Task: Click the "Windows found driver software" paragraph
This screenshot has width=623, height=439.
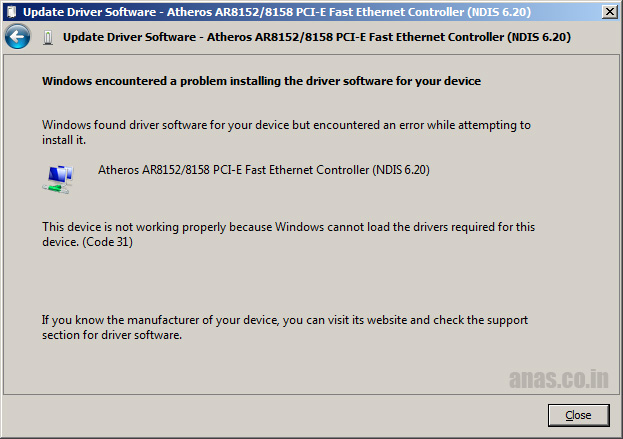Action: 286,132
